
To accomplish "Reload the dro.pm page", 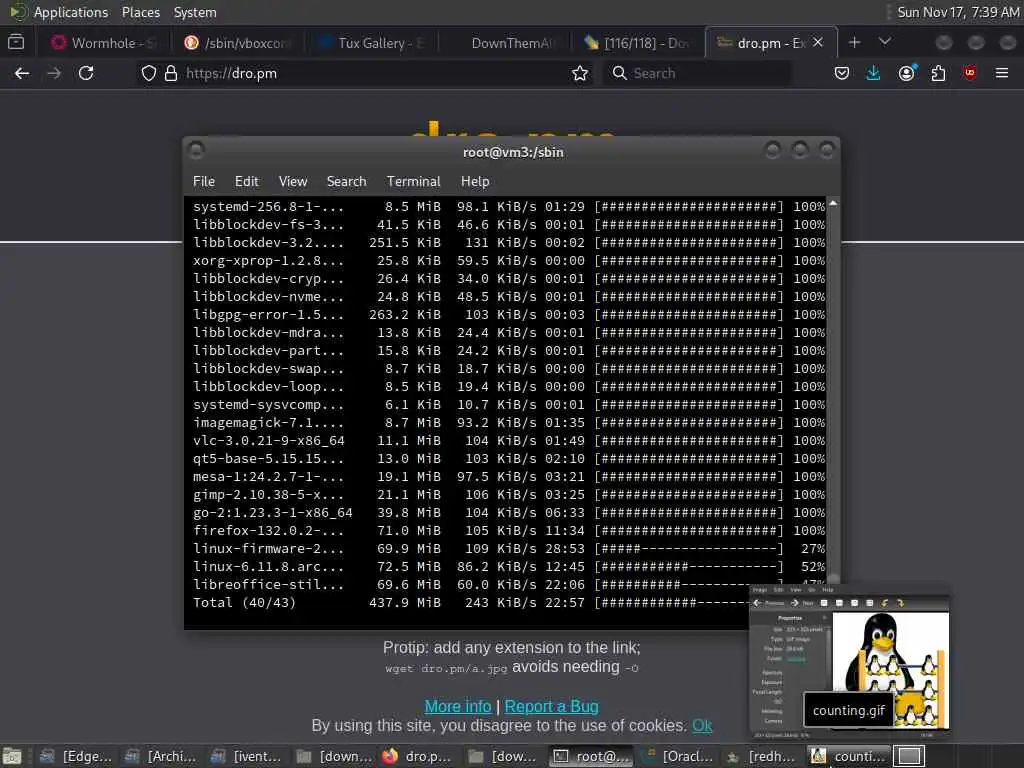I will click(x=86, y=73).
